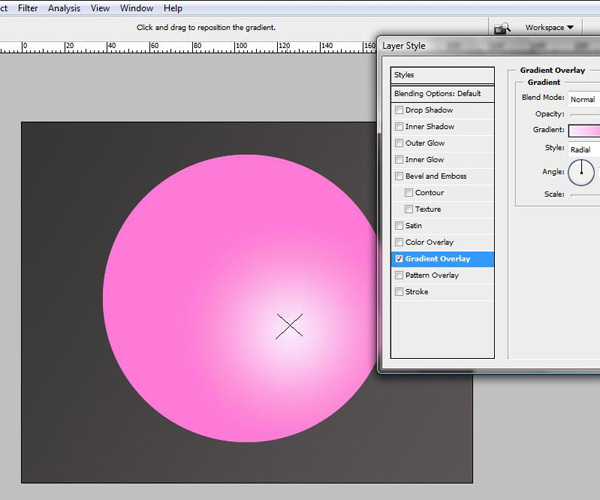Open the Analysis menu
The width and height of the screenshot is (600, 500).
(64, 8)
